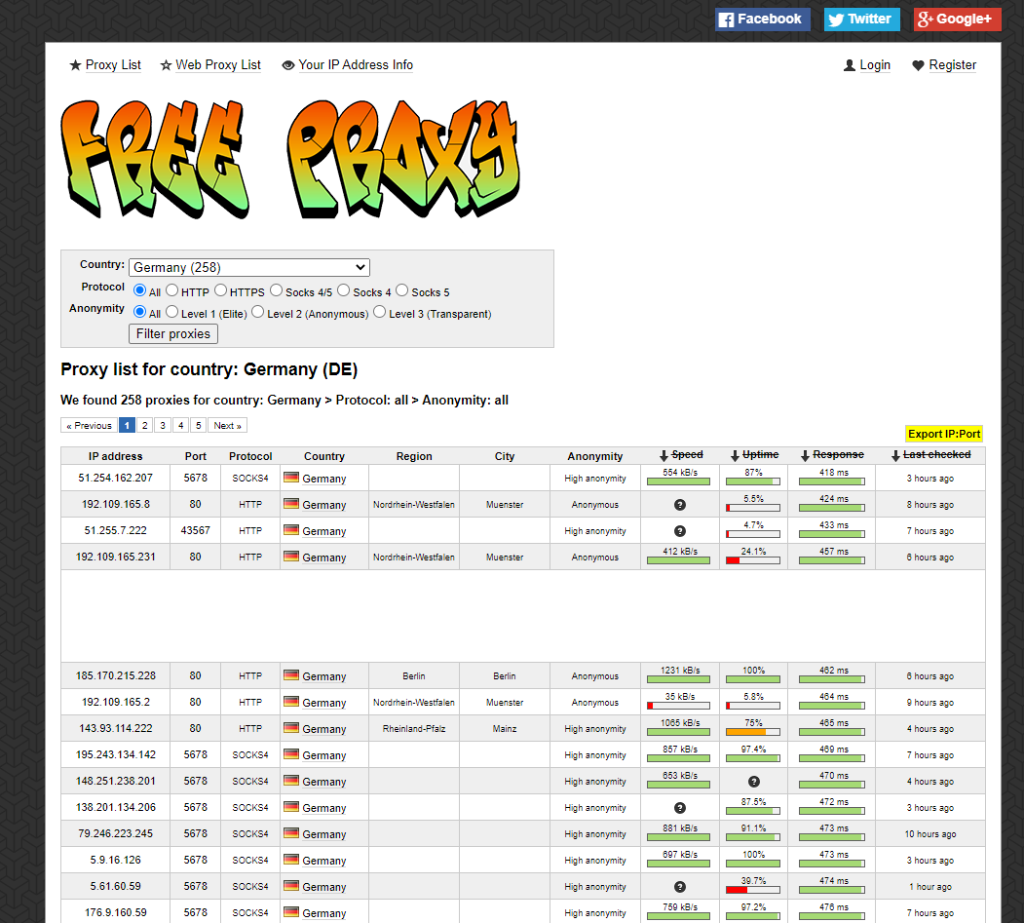Click the 35 kB/s speed bar
The width and height of the screenshot is (1024, 923).
pyautogui.click(x=679, y=705)
